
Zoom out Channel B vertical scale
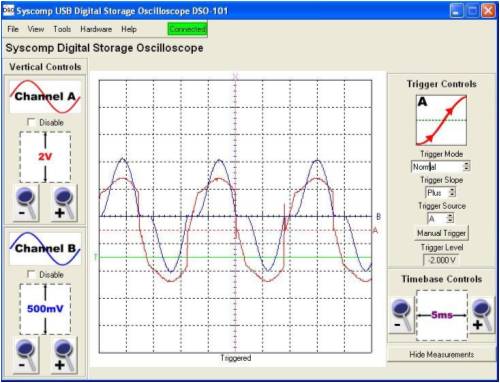point(26,355)
